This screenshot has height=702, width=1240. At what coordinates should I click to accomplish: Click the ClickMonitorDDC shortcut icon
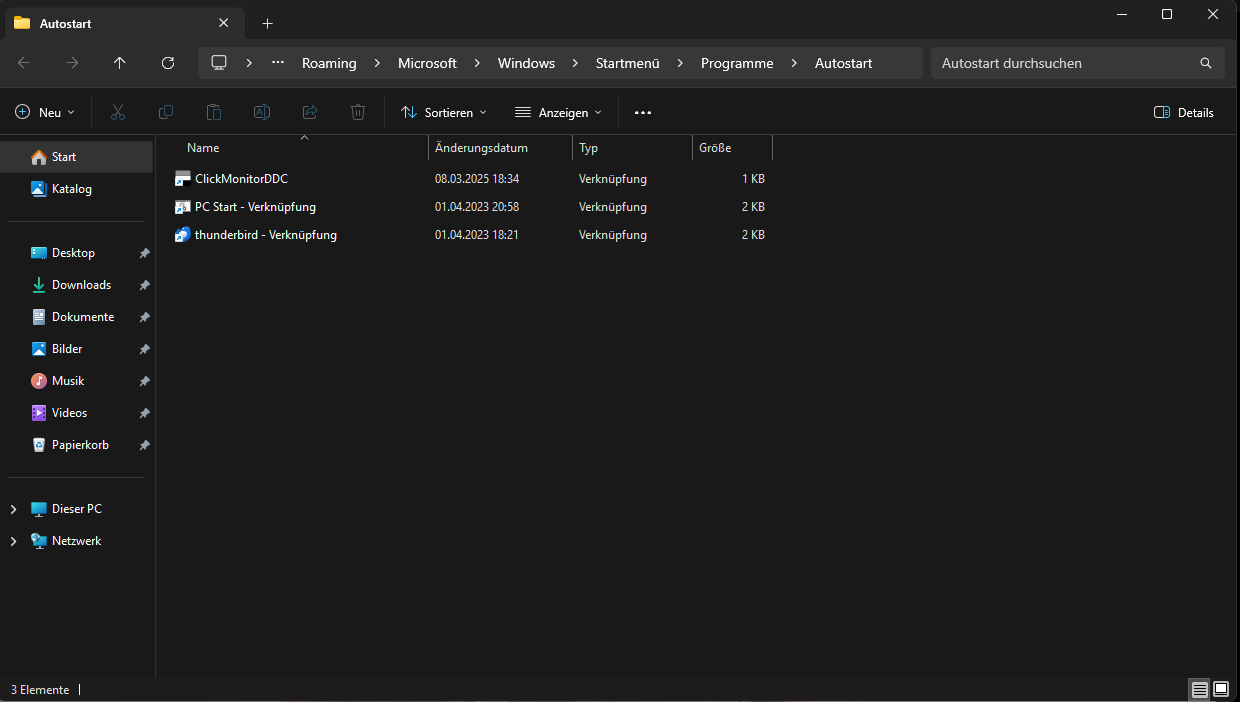coord(183,179)
